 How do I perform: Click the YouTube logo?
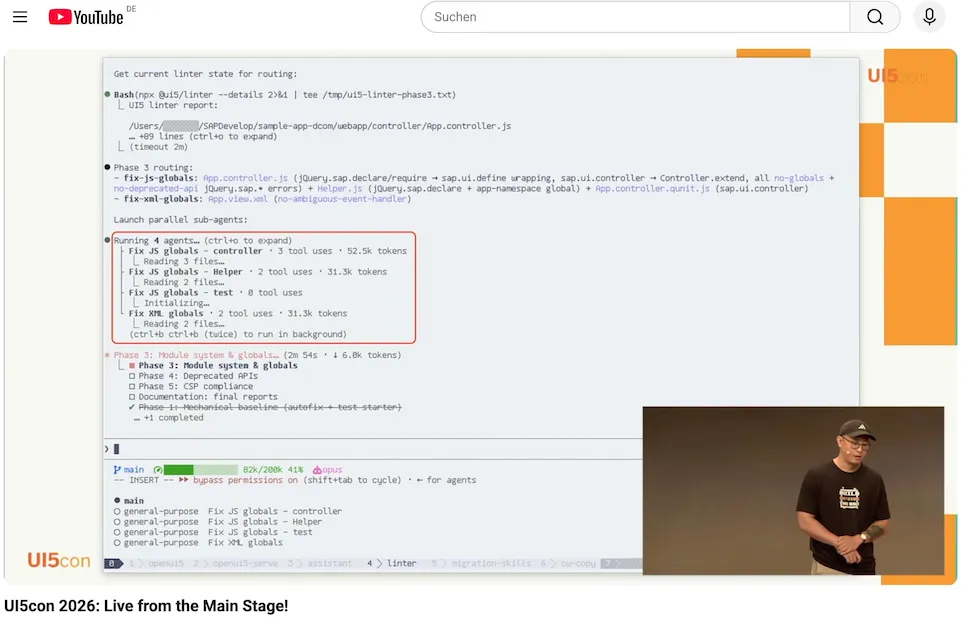coord(86,17)
